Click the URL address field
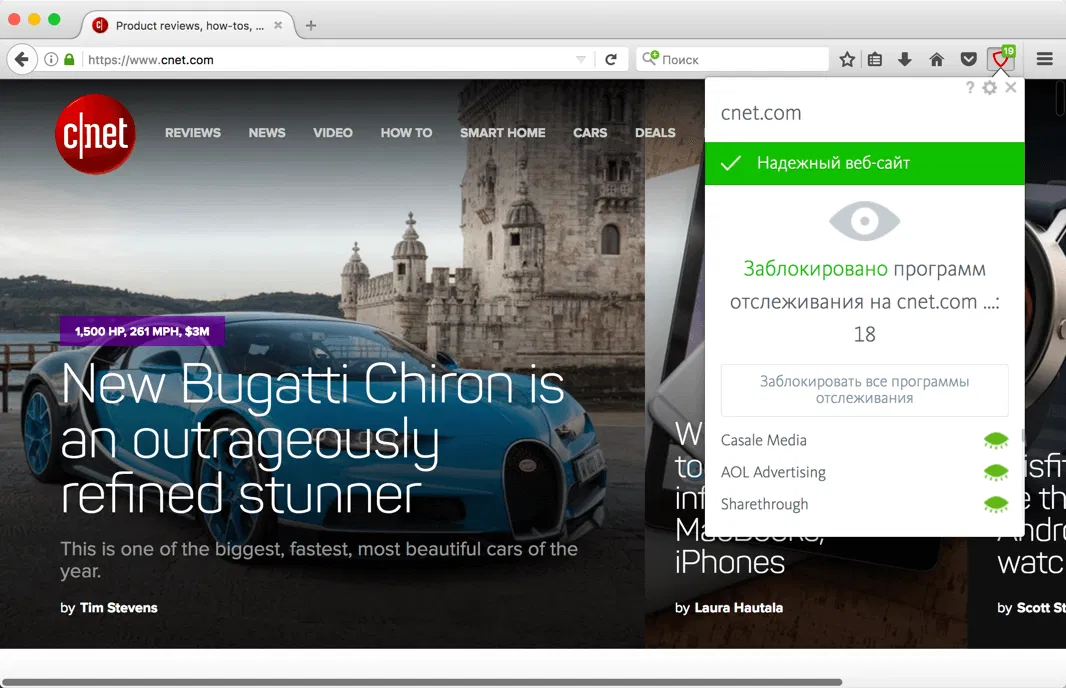The height and width of the screenshot is (688, 1066). pos(326,59)
